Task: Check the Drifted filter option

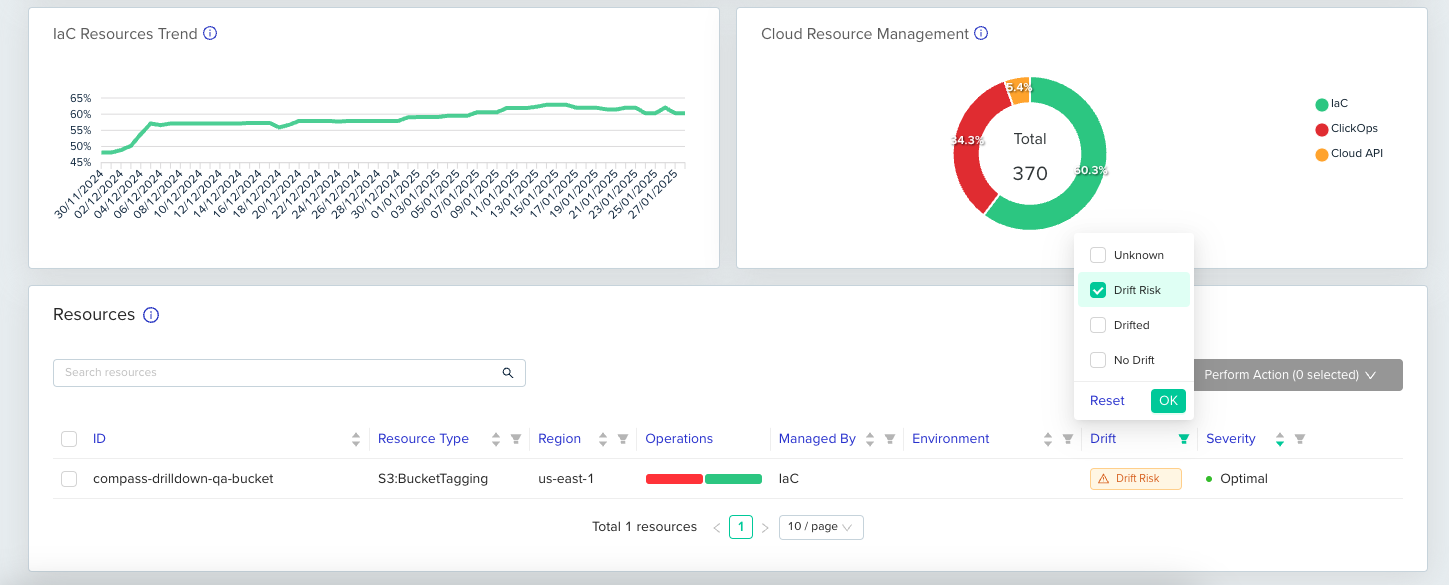Action: 1098,325
